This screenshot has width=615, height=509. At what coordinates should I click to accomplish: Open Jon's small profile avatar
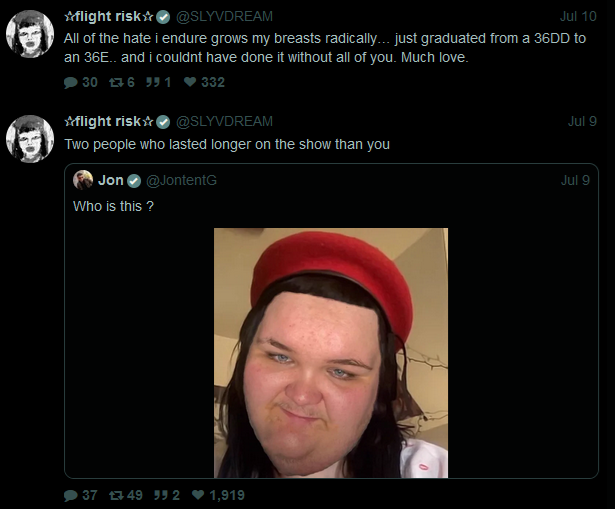[x=83, y=180]
